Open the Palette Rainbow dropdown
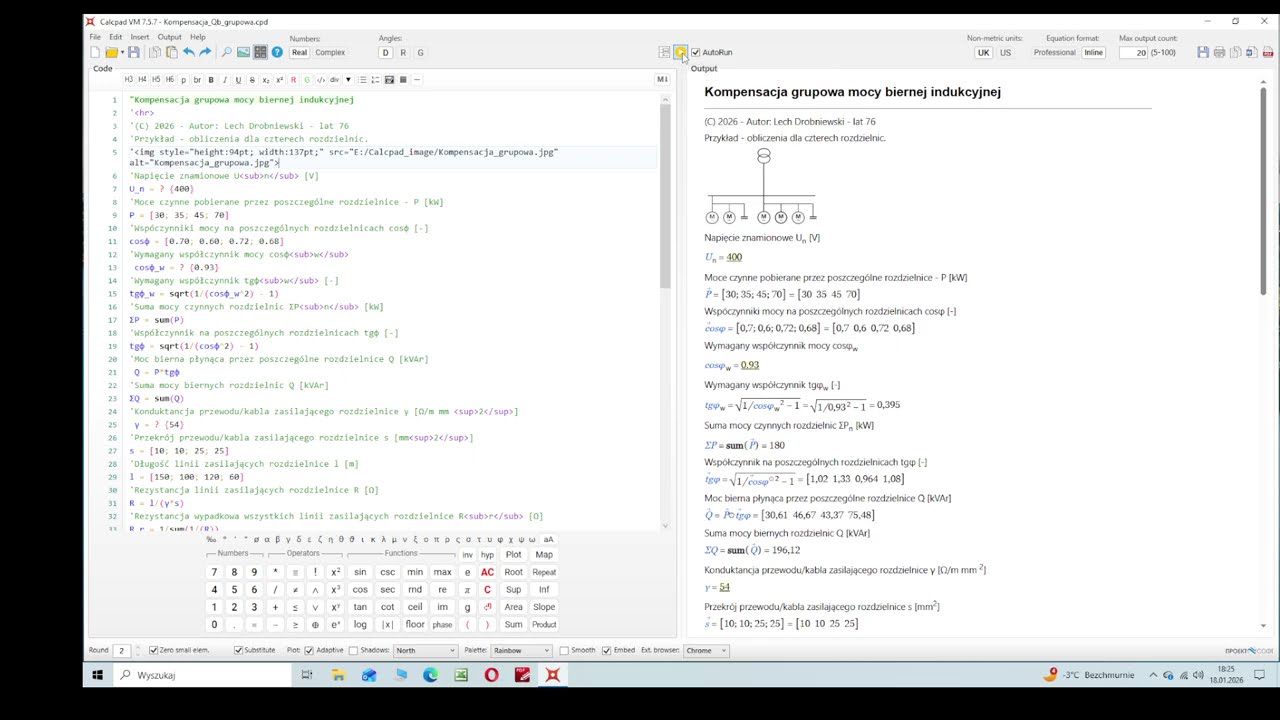This screenshot has height=720, width=1280. click(521, 650)
